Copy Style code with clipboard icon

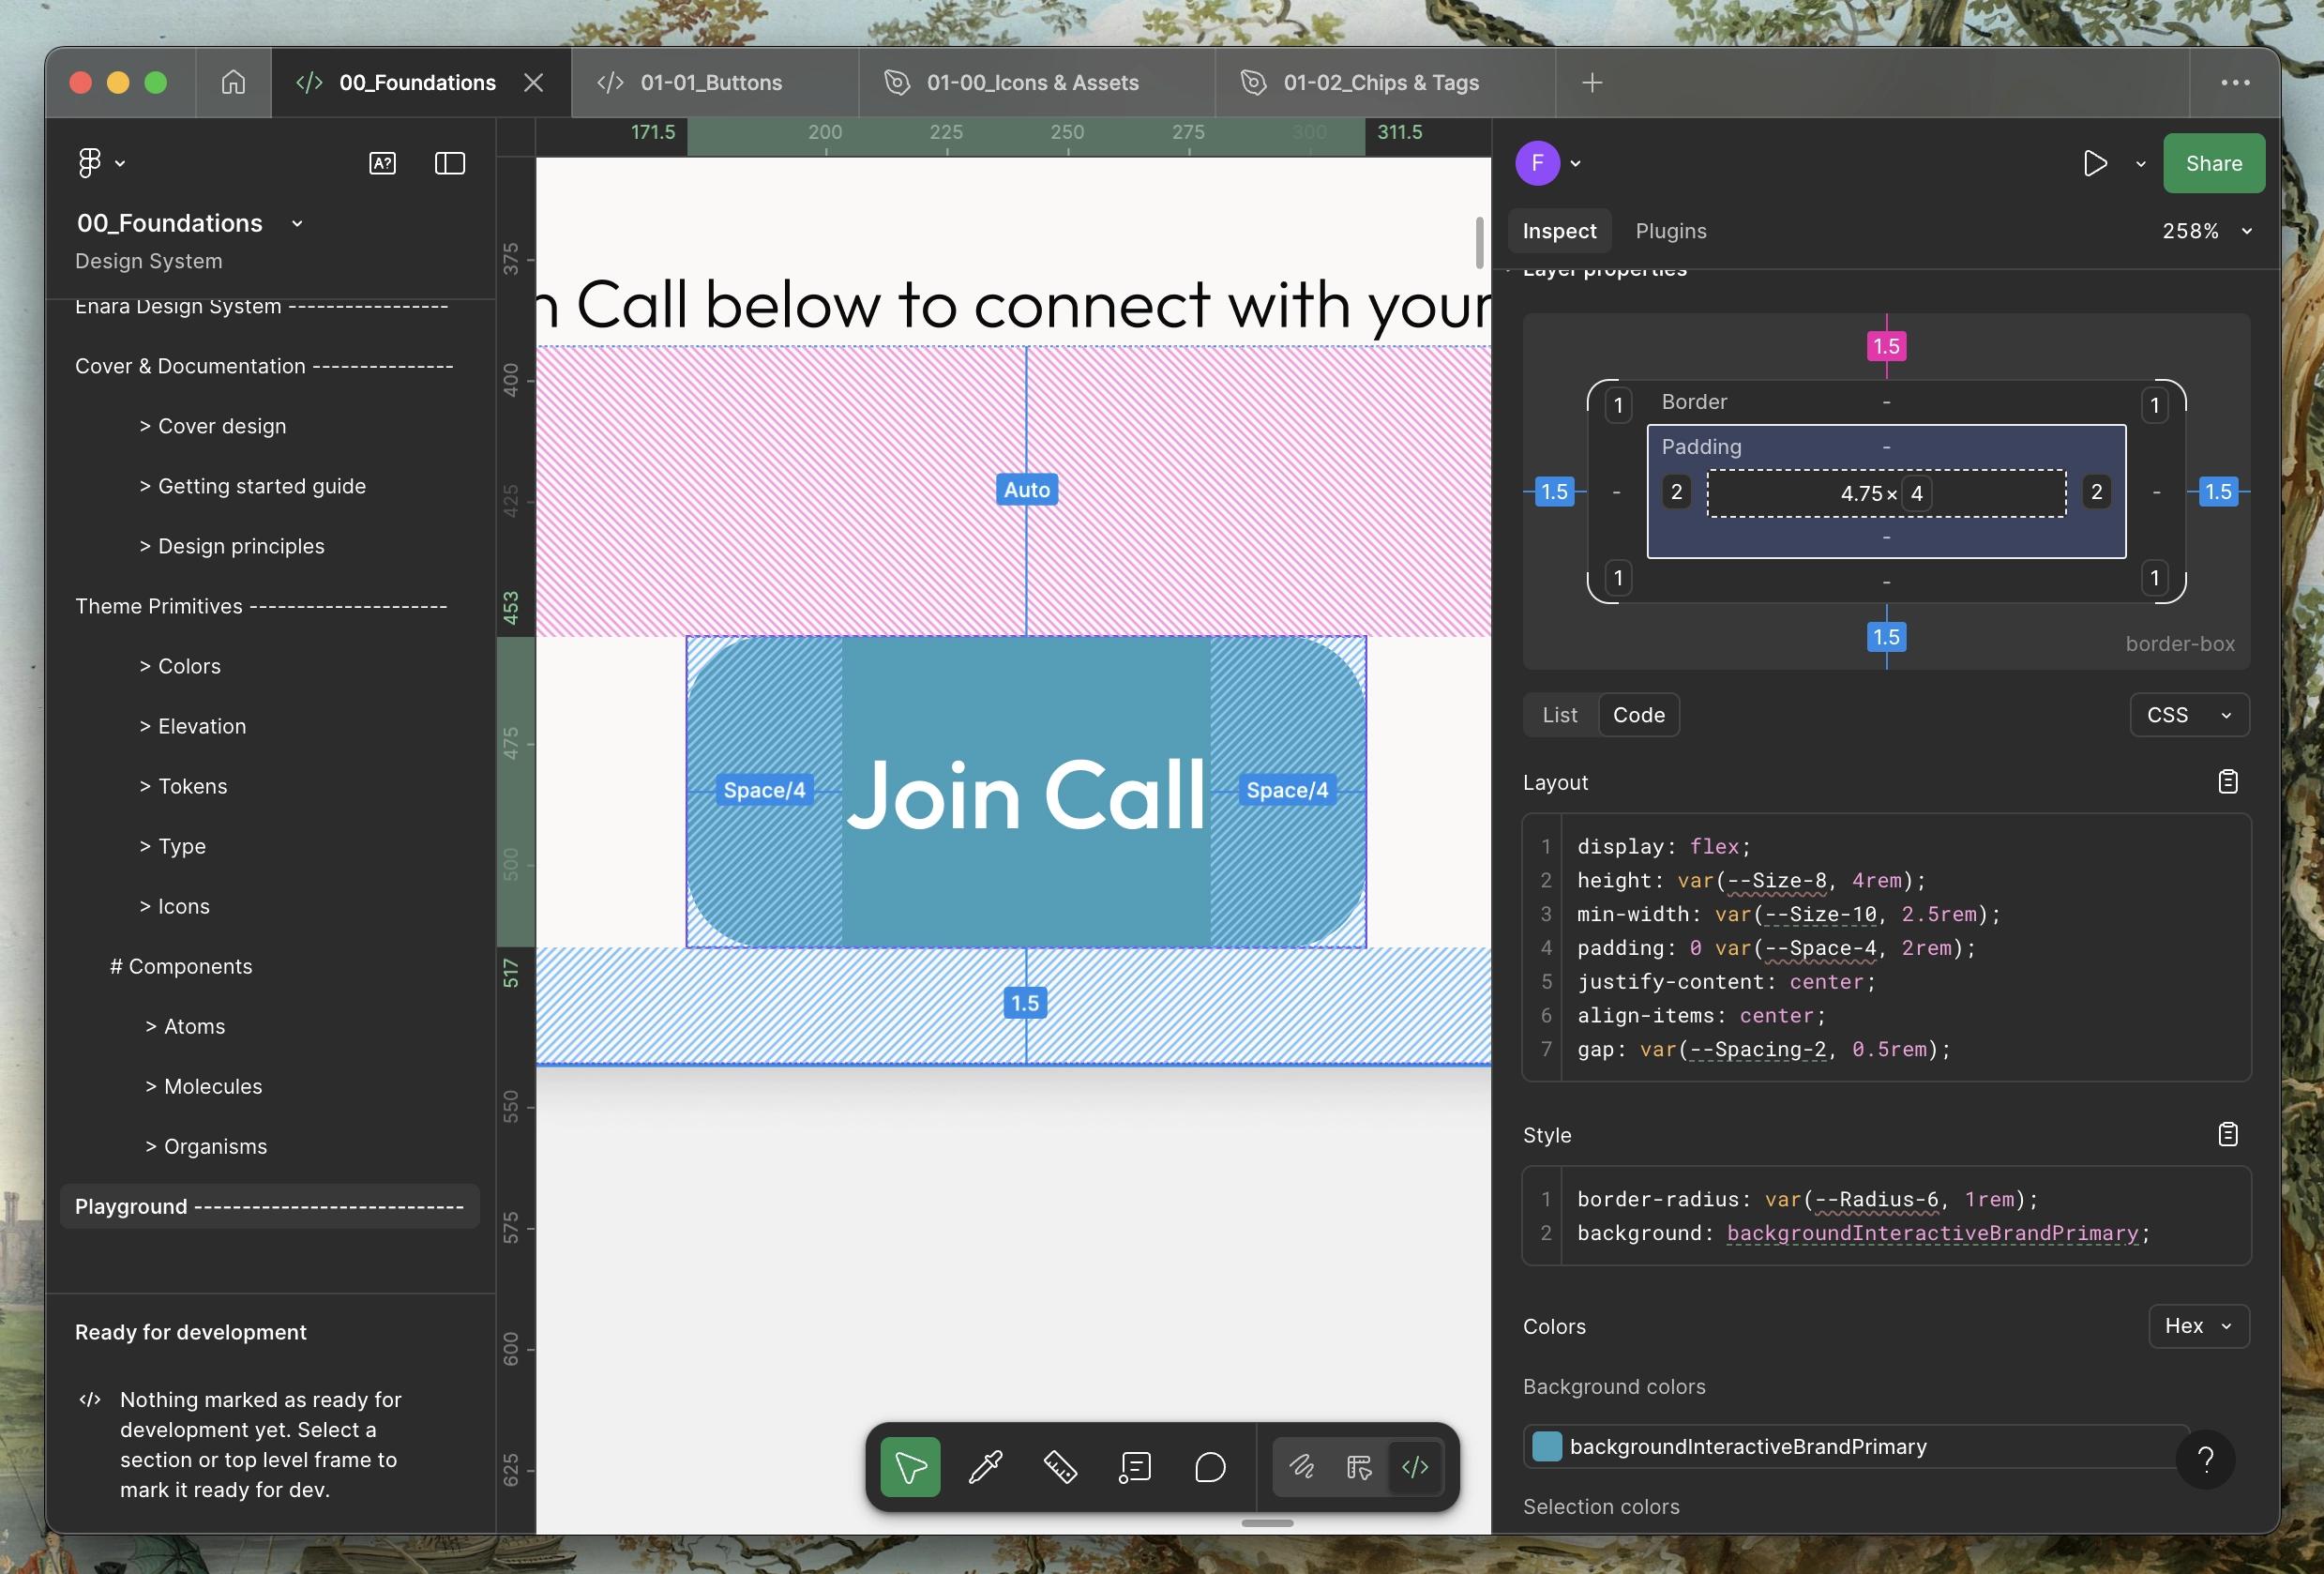pyautogui.click(x=2228, y=1134)
